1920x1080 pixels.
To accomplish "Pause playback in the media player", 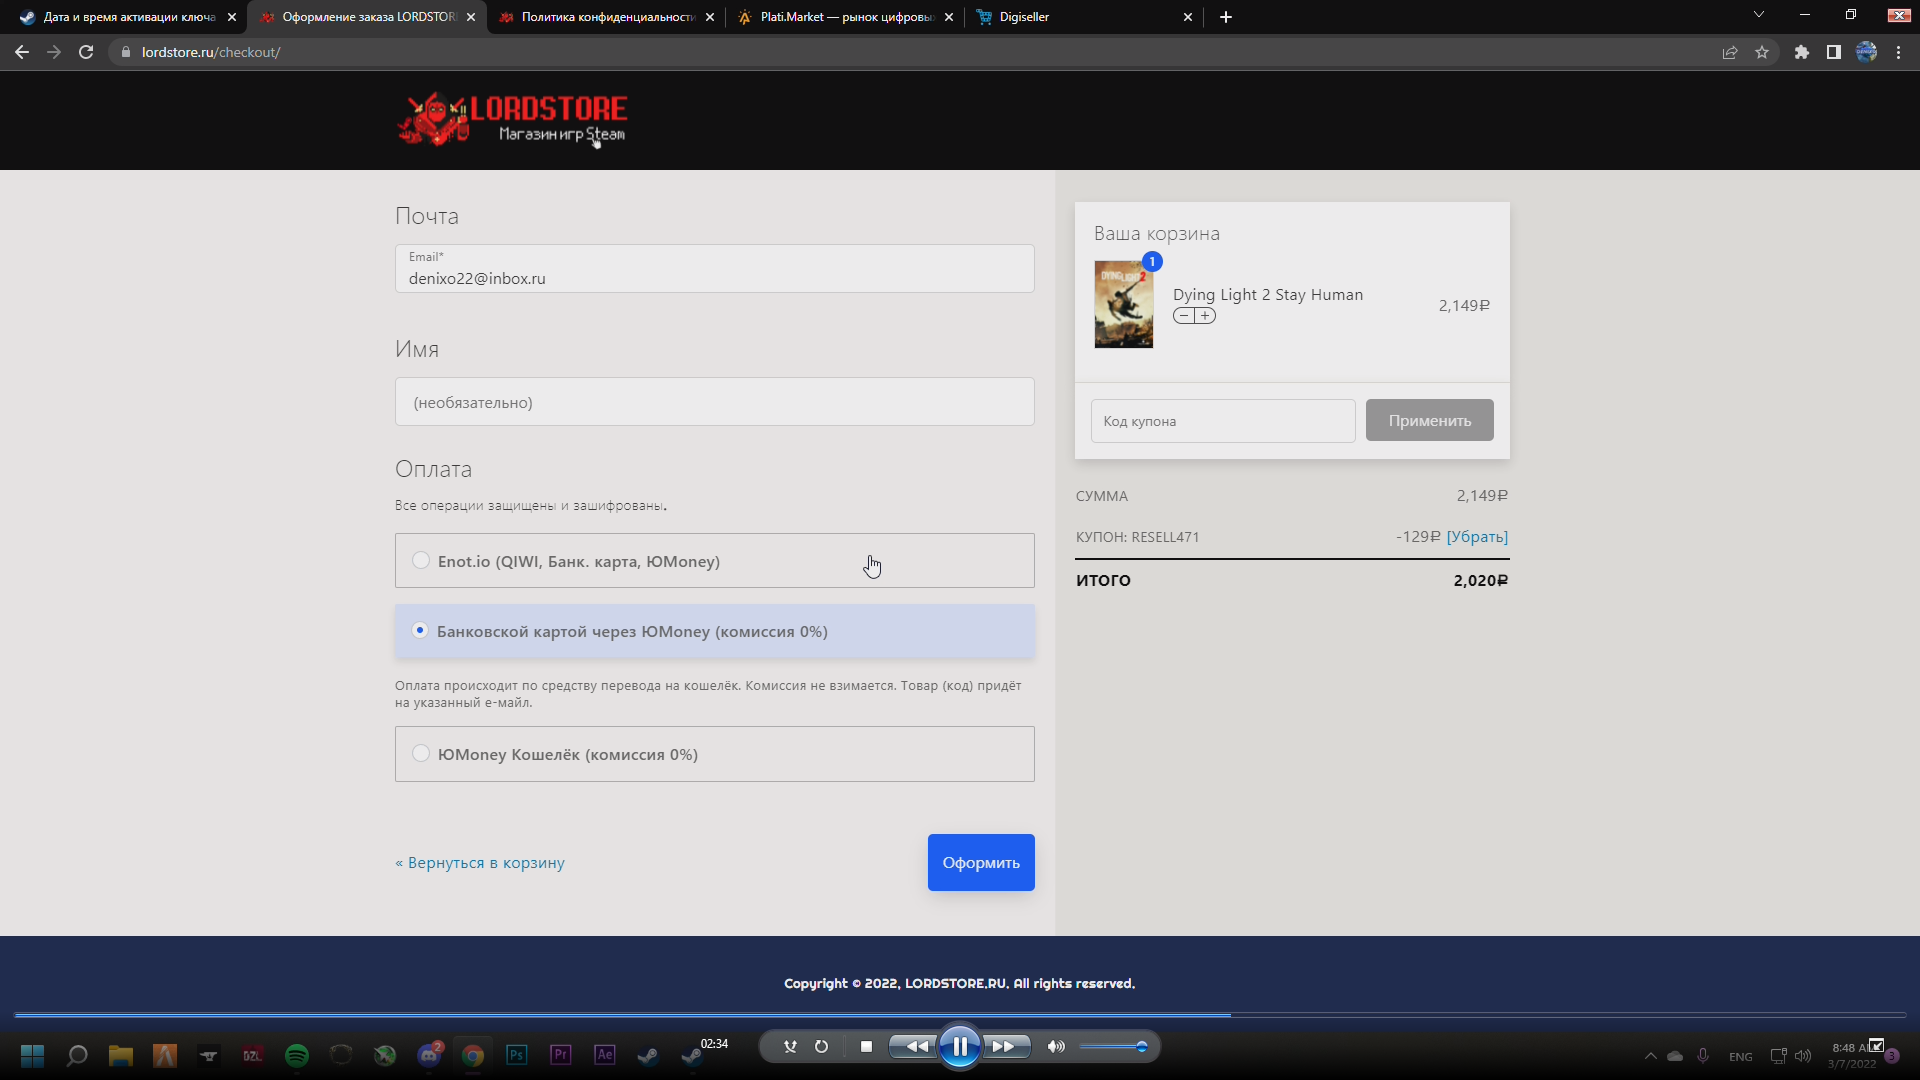I will [960, 1047].
